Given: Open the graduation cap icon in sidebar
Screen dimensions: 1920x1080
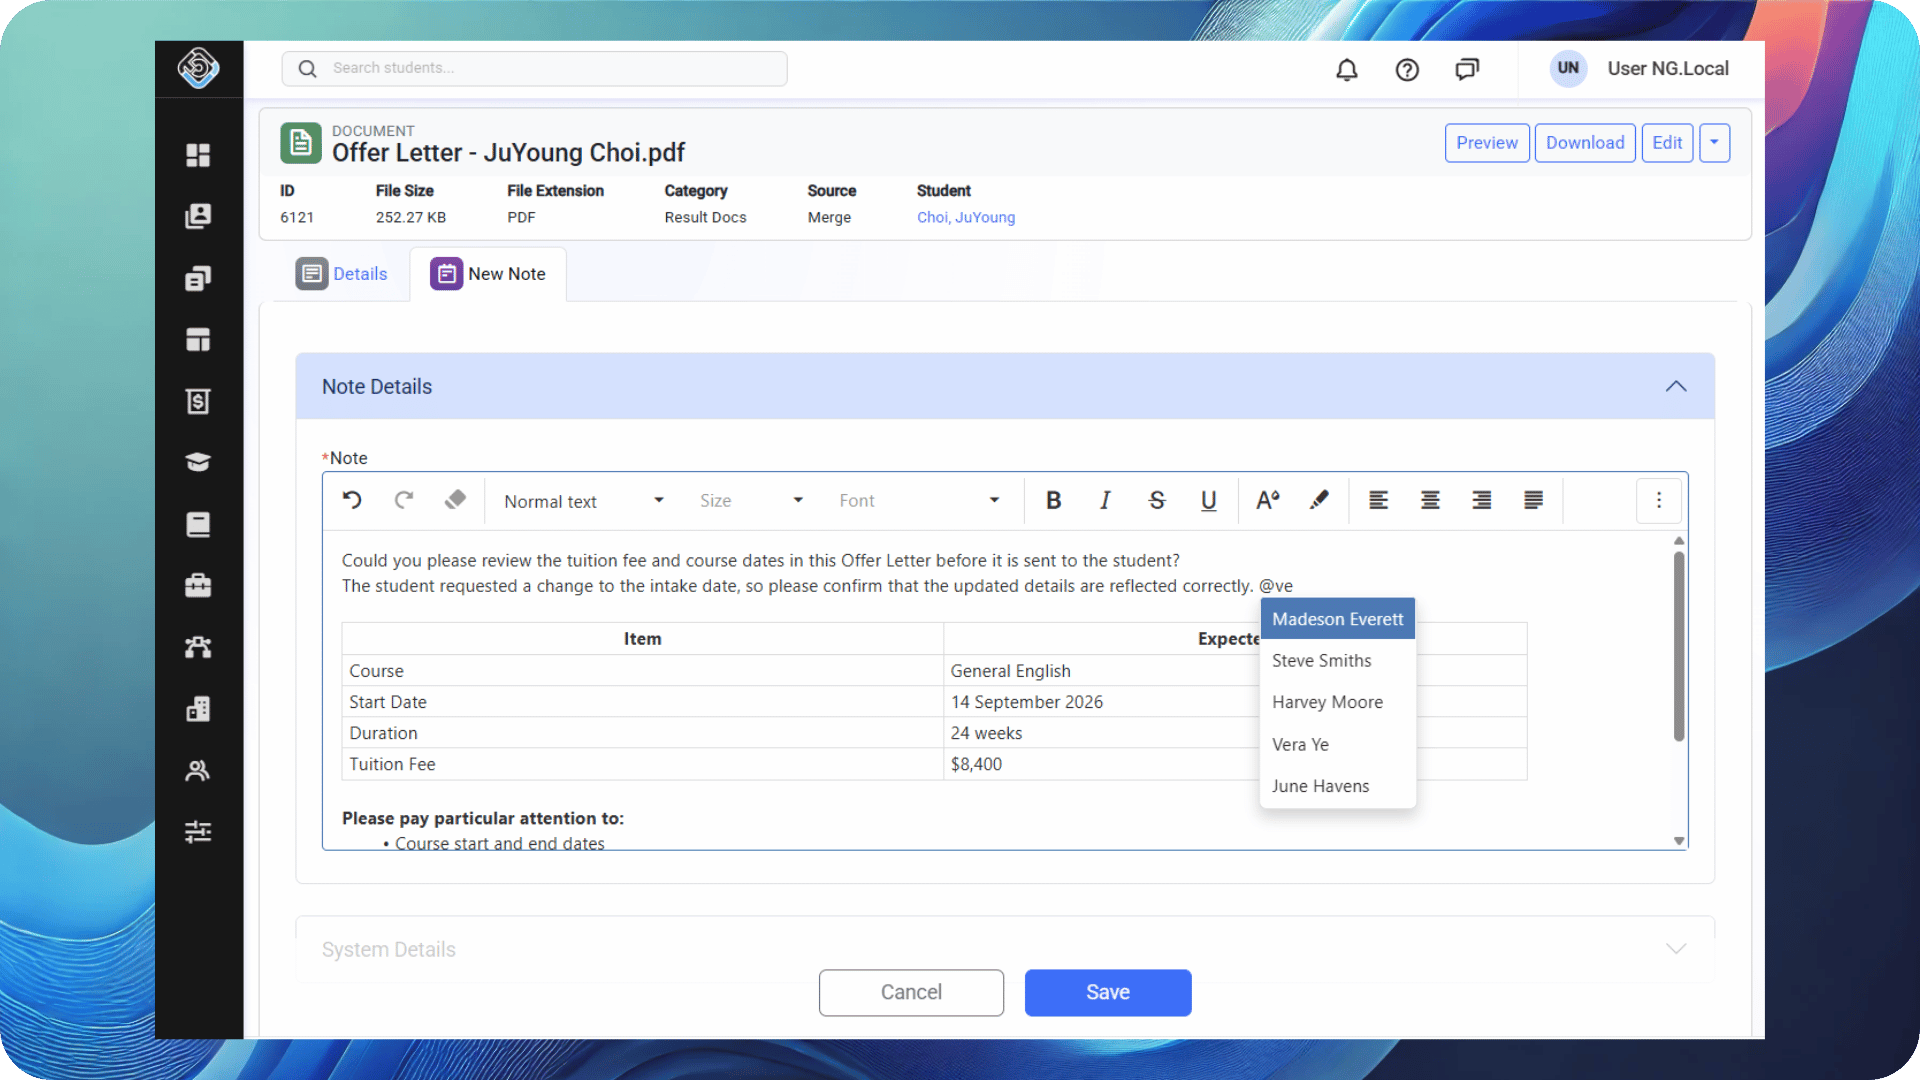Looking at the screenshot, I should pyautogui.click(x=198, y=462).
